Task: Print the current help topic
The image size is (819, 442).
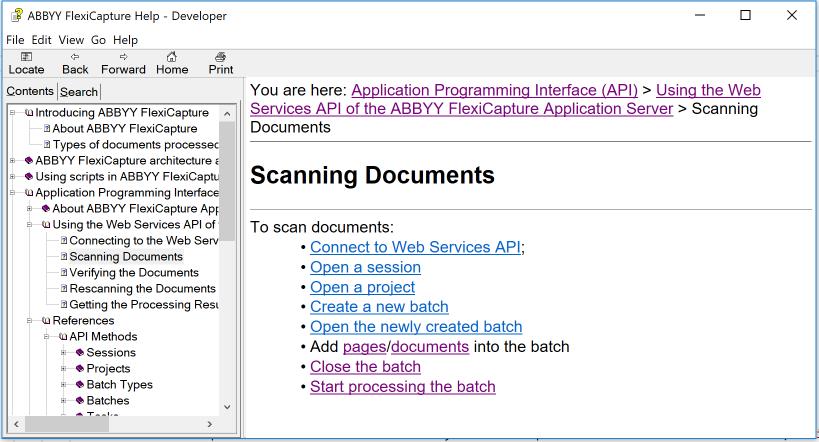Action: 220,56
